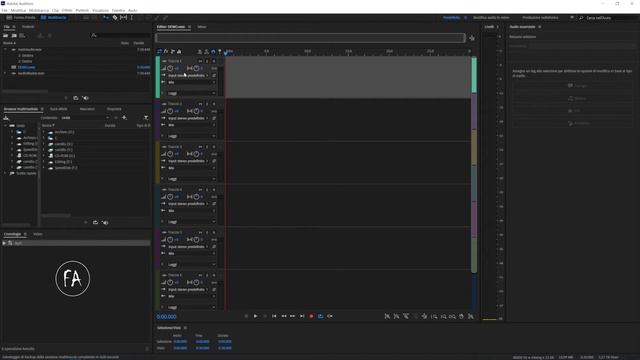Click the open file icon in File panel

6,36
